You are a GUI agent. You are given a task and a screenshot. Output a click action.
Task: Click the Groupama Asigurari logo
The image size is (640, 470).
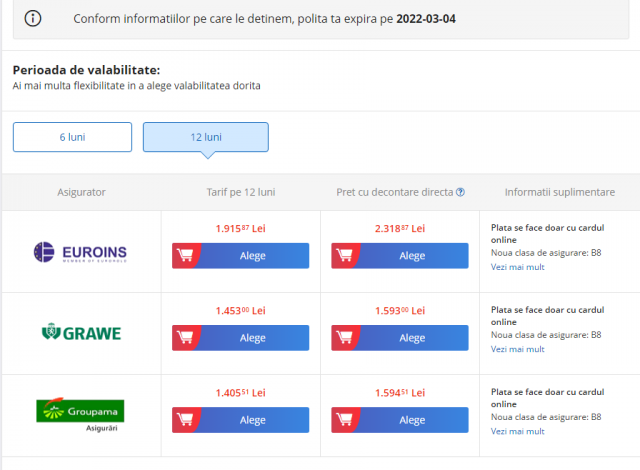tap(80, 413)
